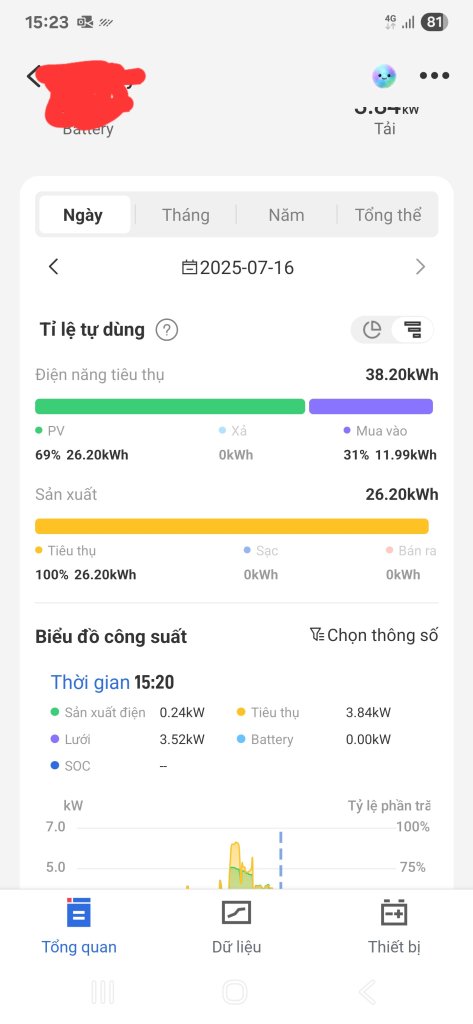
Task: Open the Dữ liệu bottom tab
Action: coord(236,925)
